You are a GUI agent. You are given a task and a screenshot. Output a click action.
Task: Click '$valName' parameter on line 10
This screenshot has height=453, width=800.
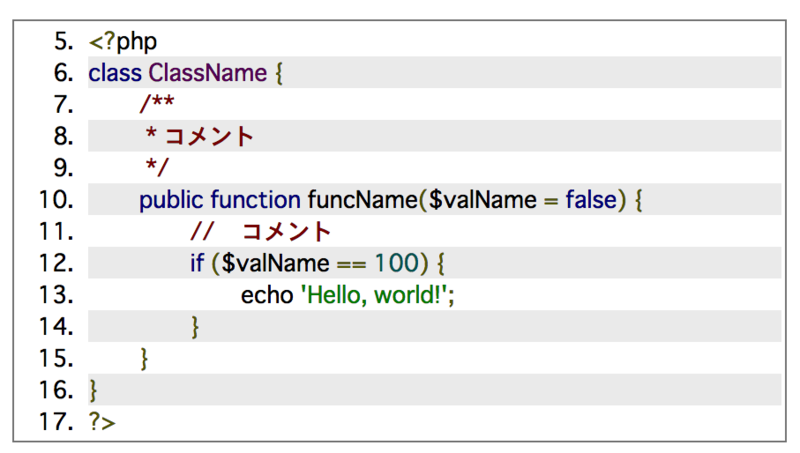pos(482,200)
